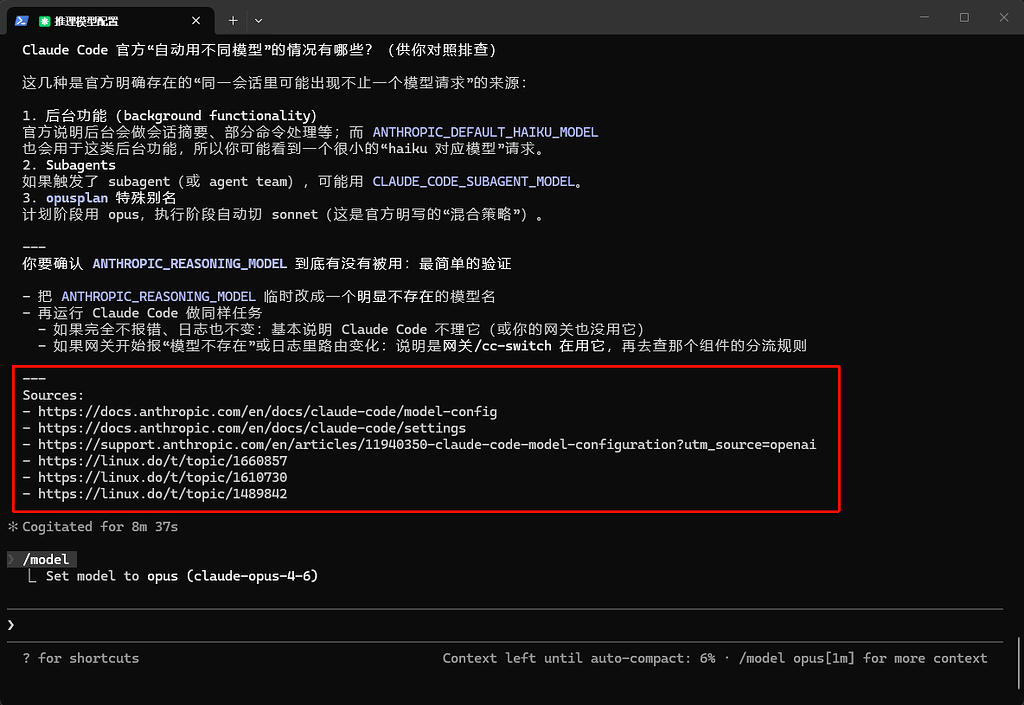Click the CLAUDE_CODE_SUBAGENT_MODEL variable text
1024x705 pixels.
point(473,181)
